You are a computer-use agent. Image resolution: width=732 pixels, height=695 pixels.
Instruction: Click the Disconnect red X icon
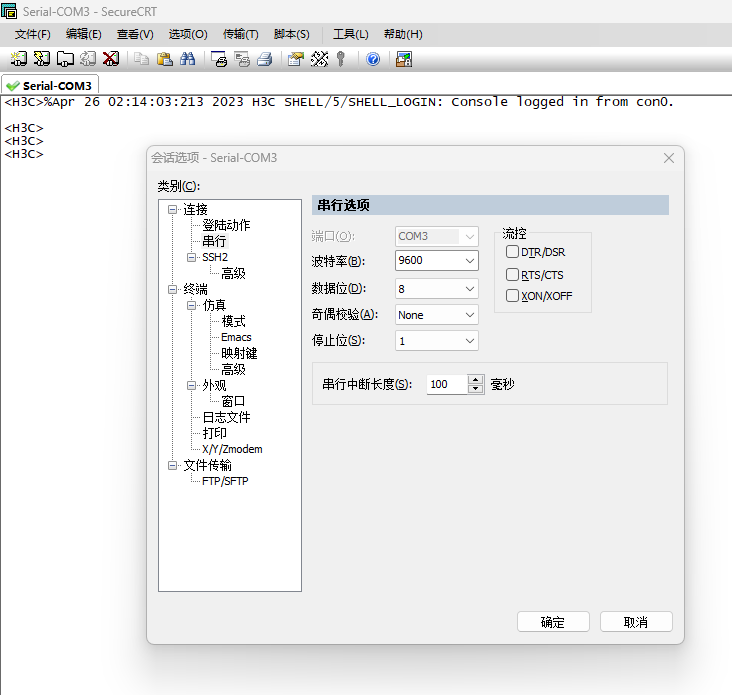pyautogui.click(x=111, y=59)
